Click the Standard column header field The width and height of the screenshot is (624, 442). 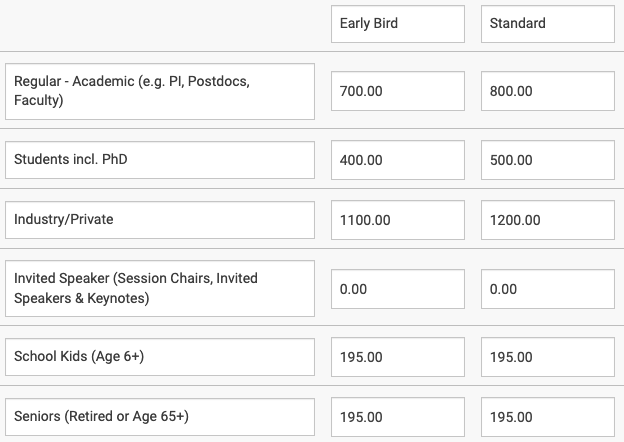[548, 24]
